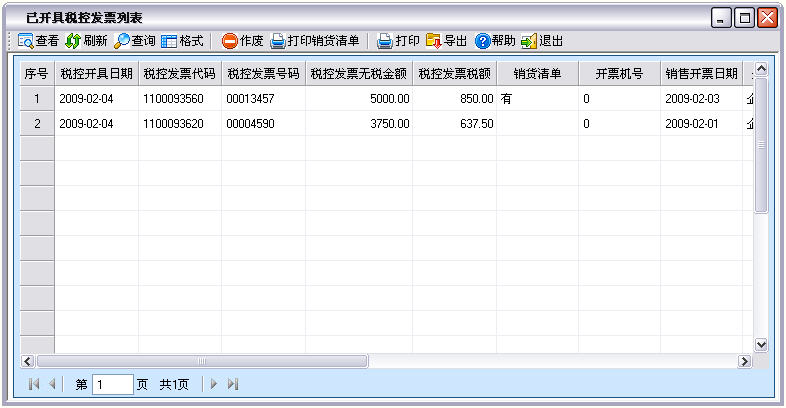The height and width of the screenshot is (408, 786).
Task: Select invoice code cell 1100093560
Action: pos(180,99)
